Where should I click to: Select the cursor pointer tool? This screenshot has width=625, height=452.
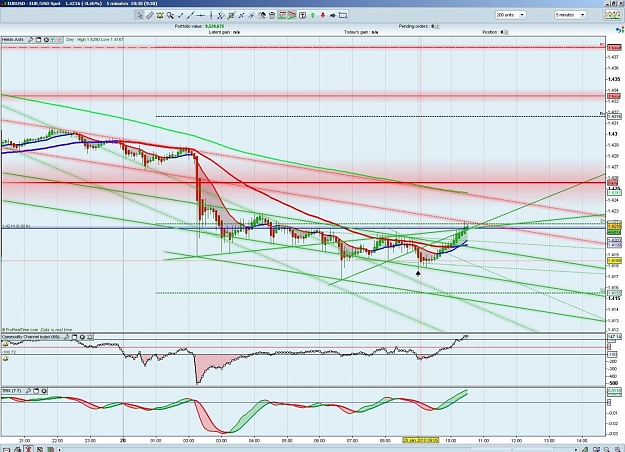(x=140, y=16)
